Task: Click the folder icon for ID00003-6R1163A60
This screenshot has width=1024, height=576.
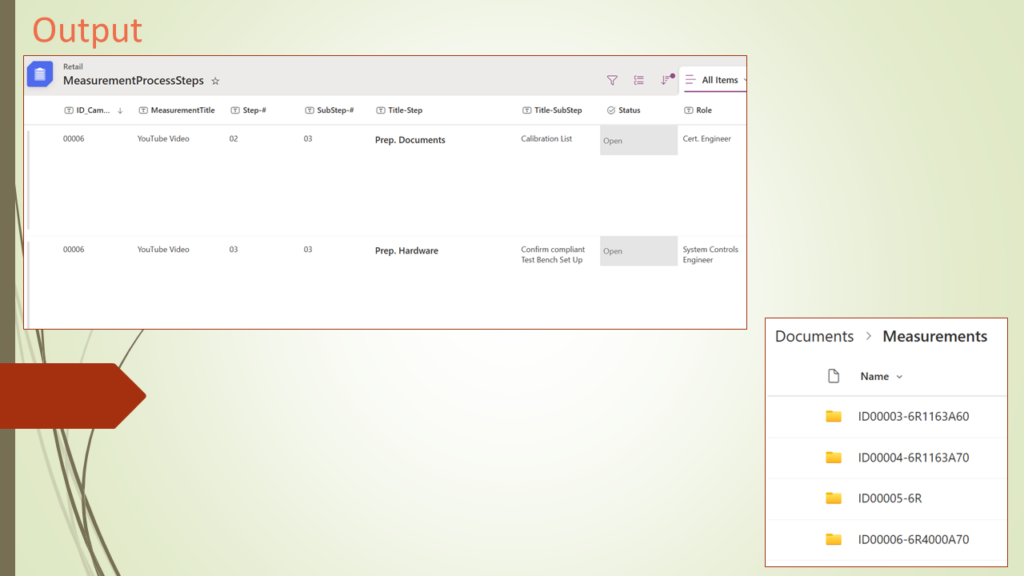Action: pos(833,416)
